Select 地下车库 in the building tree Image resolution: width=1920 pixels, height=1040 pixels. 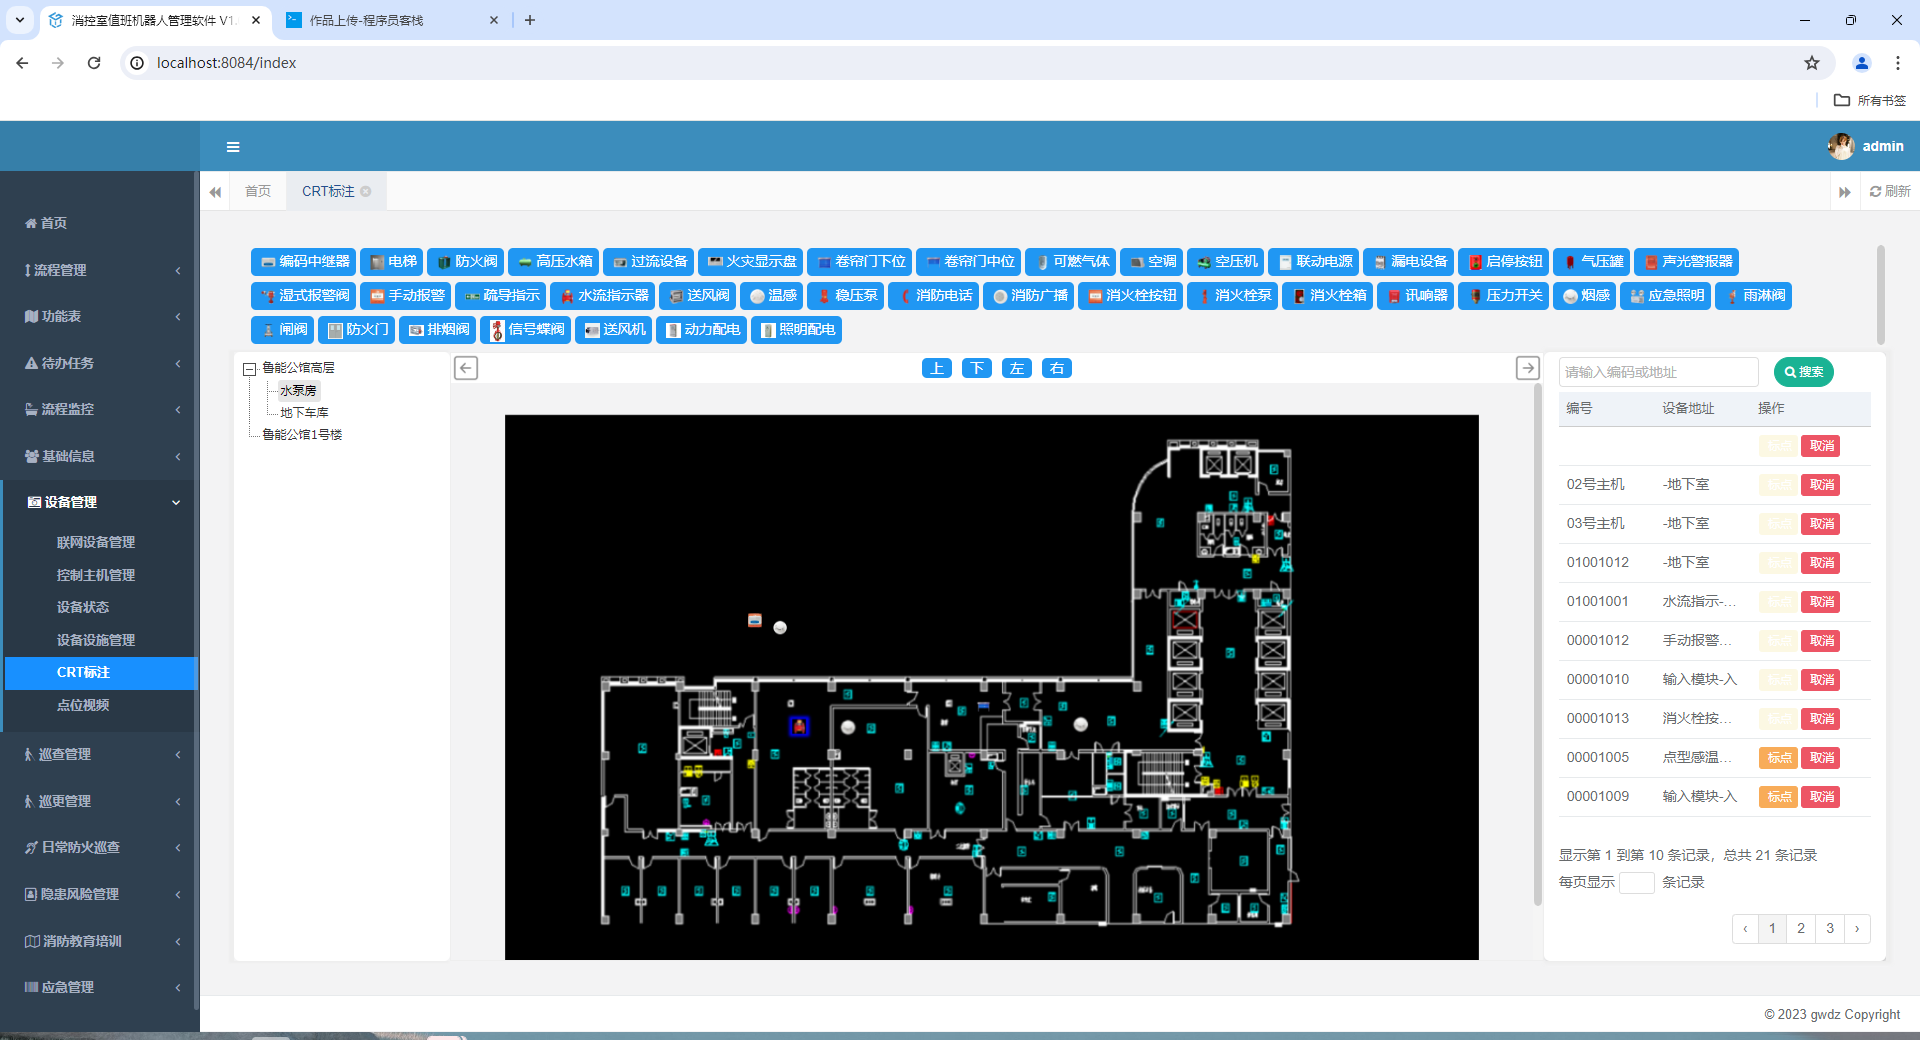point(304,413)
